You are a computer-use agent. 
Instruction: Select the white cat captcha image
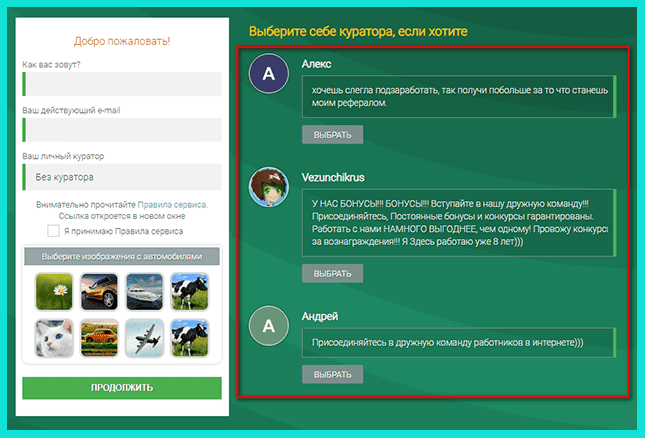(x=53, y=339)
